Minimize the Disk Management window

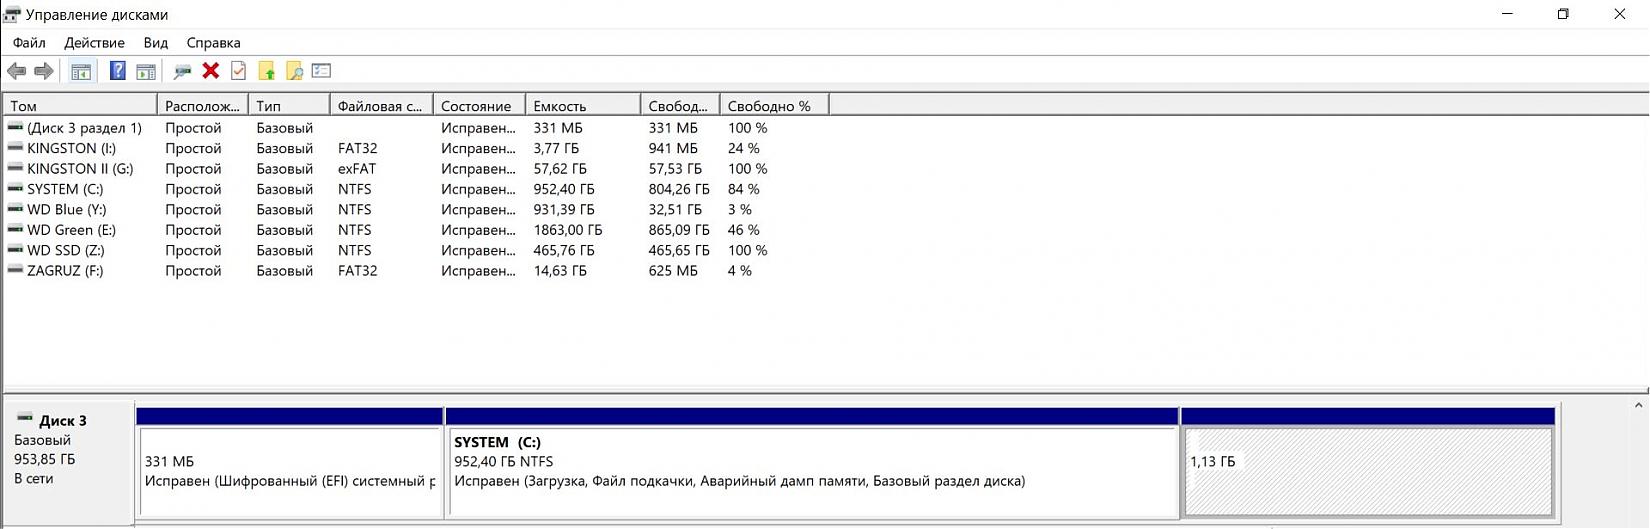pyautogui.click(x=1508, y=14)
